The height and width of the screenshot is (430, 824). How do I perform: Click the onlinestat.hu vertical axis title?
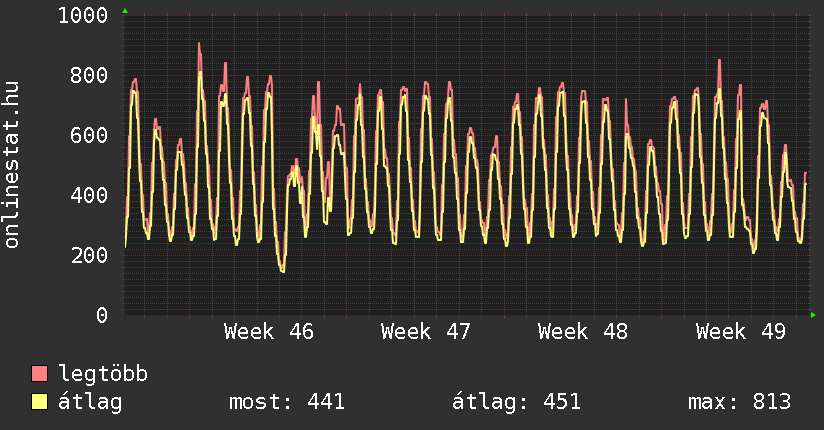click(x=12, y=165)
